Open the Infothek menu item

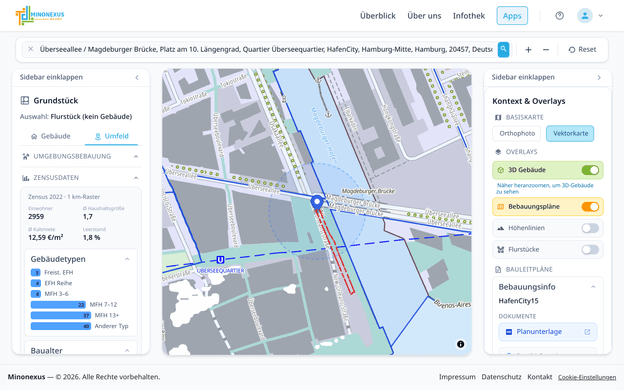(469, 16)
